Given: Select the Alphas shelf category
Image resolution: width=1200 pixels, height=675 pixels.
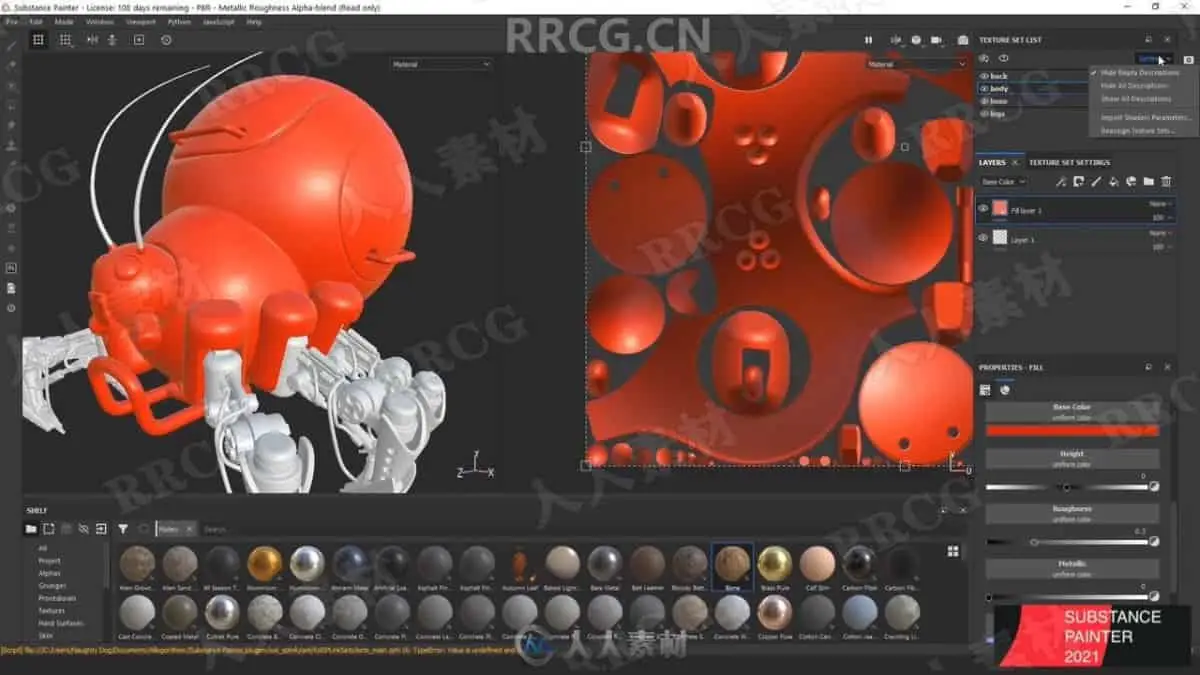Looking at the screenshot, I should pyautogui.click(x=48, y=573).
